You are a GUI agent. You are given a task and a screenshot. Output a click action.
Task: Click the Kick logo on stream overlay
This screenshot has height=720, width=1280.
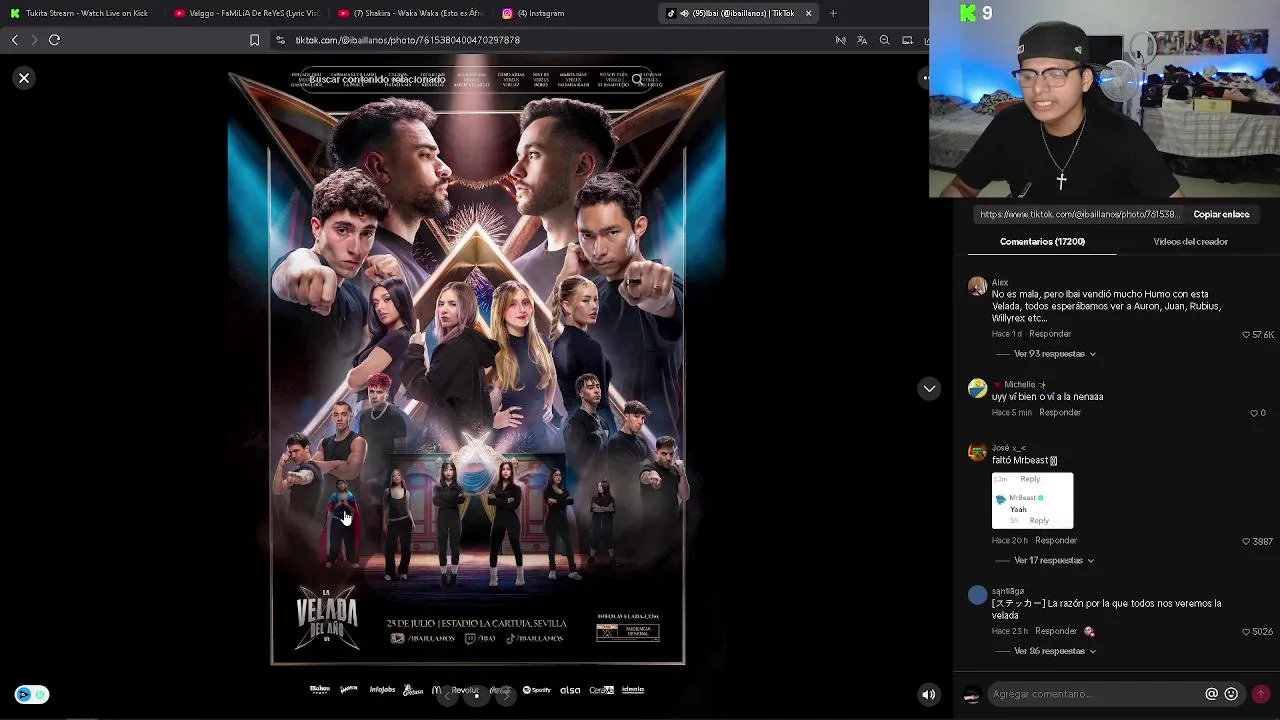pos(968,13)
